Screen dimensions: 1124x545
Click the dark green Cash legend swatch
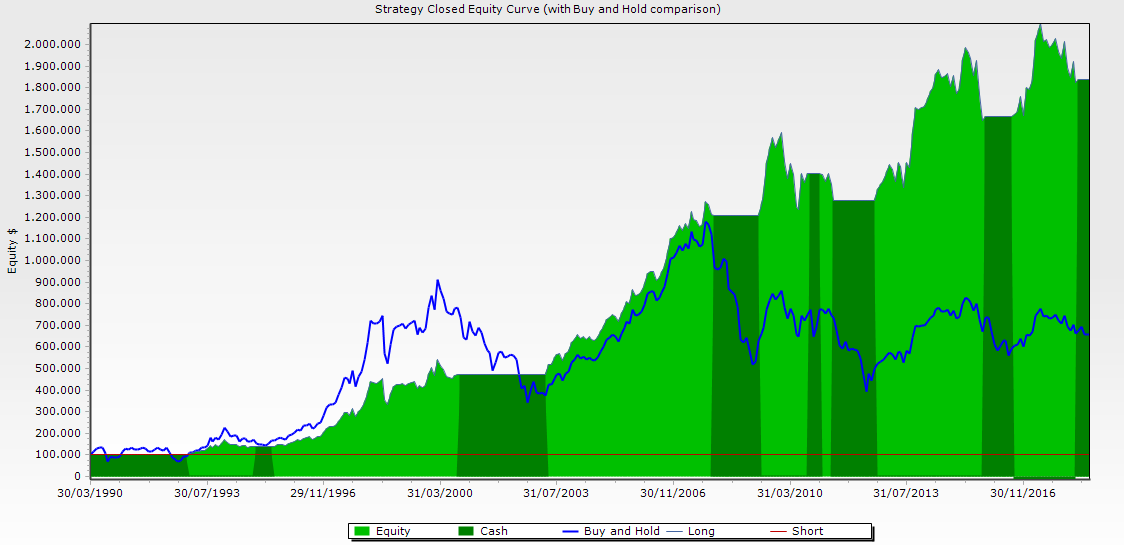point(467,531)
